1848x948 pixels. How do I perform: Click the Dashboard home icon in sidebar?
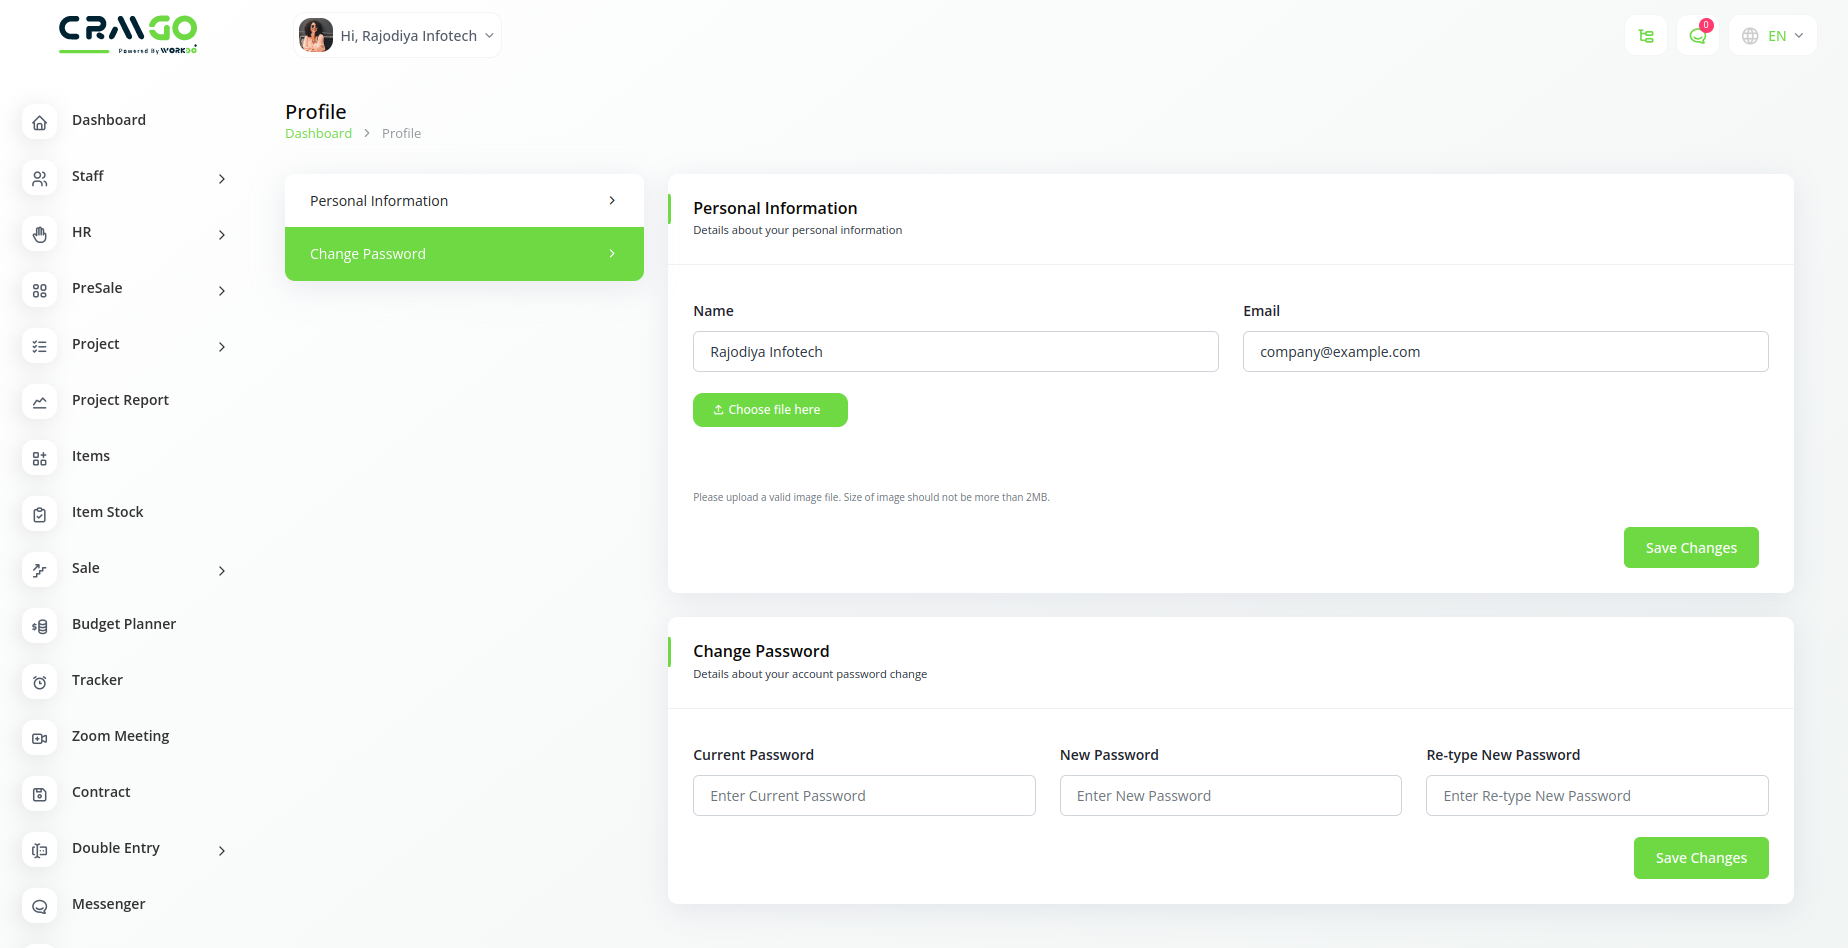click(40, 122)
